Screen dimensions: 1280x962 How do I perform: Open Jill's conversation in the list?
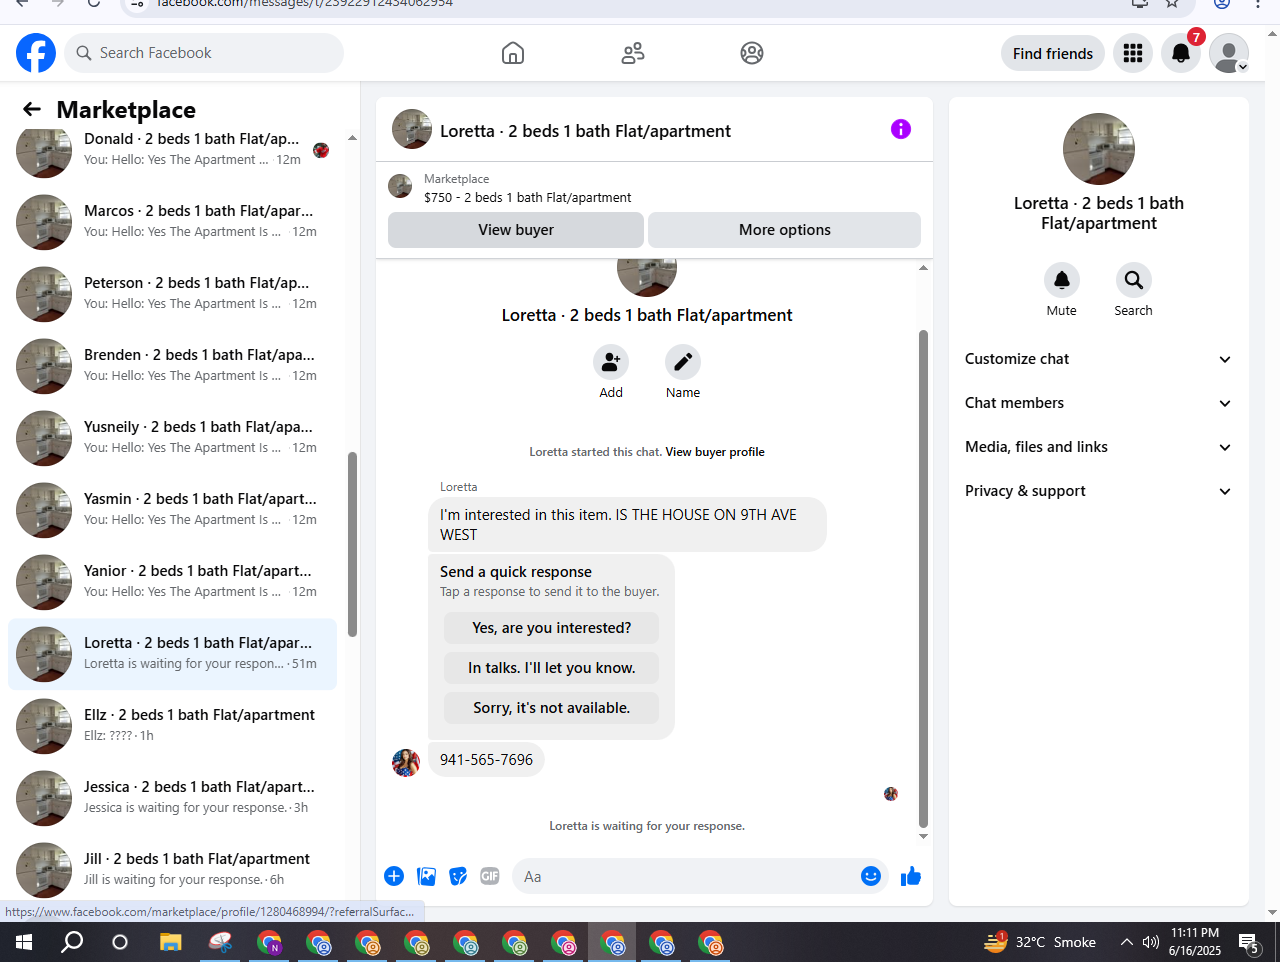point(172,870)
